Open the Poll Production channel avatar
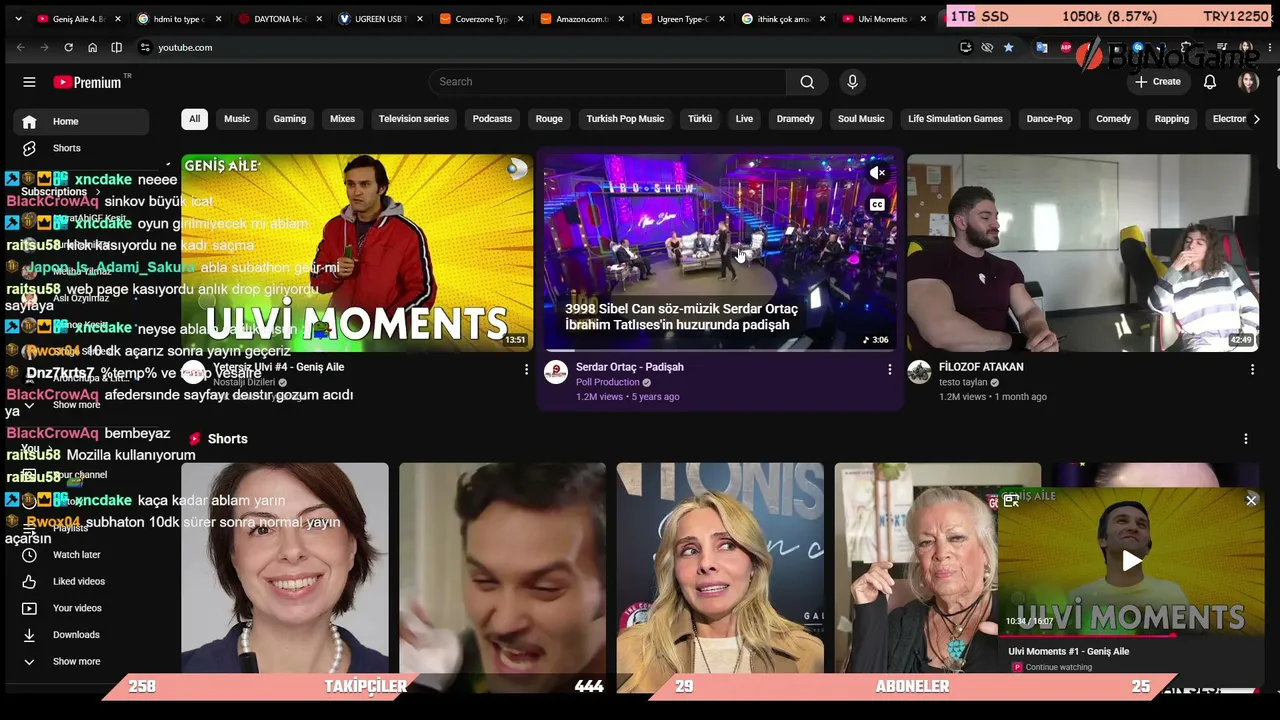The width and height of the screenshot is (1280, 720). pyautogui.click(x=555, y=373)
